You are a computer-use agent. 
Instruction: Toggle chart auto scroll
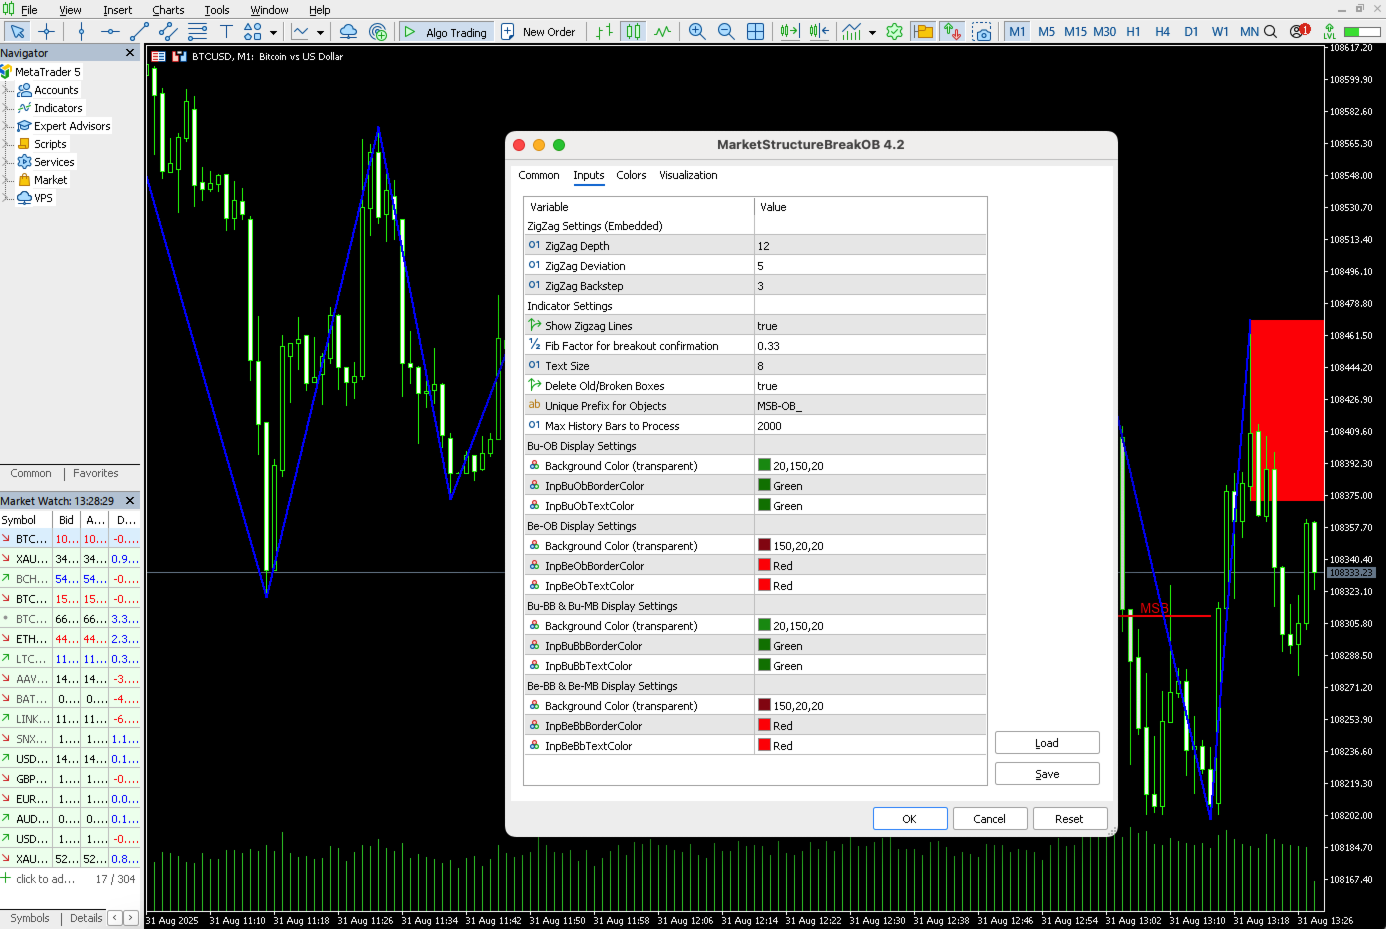tap(790, 32)
